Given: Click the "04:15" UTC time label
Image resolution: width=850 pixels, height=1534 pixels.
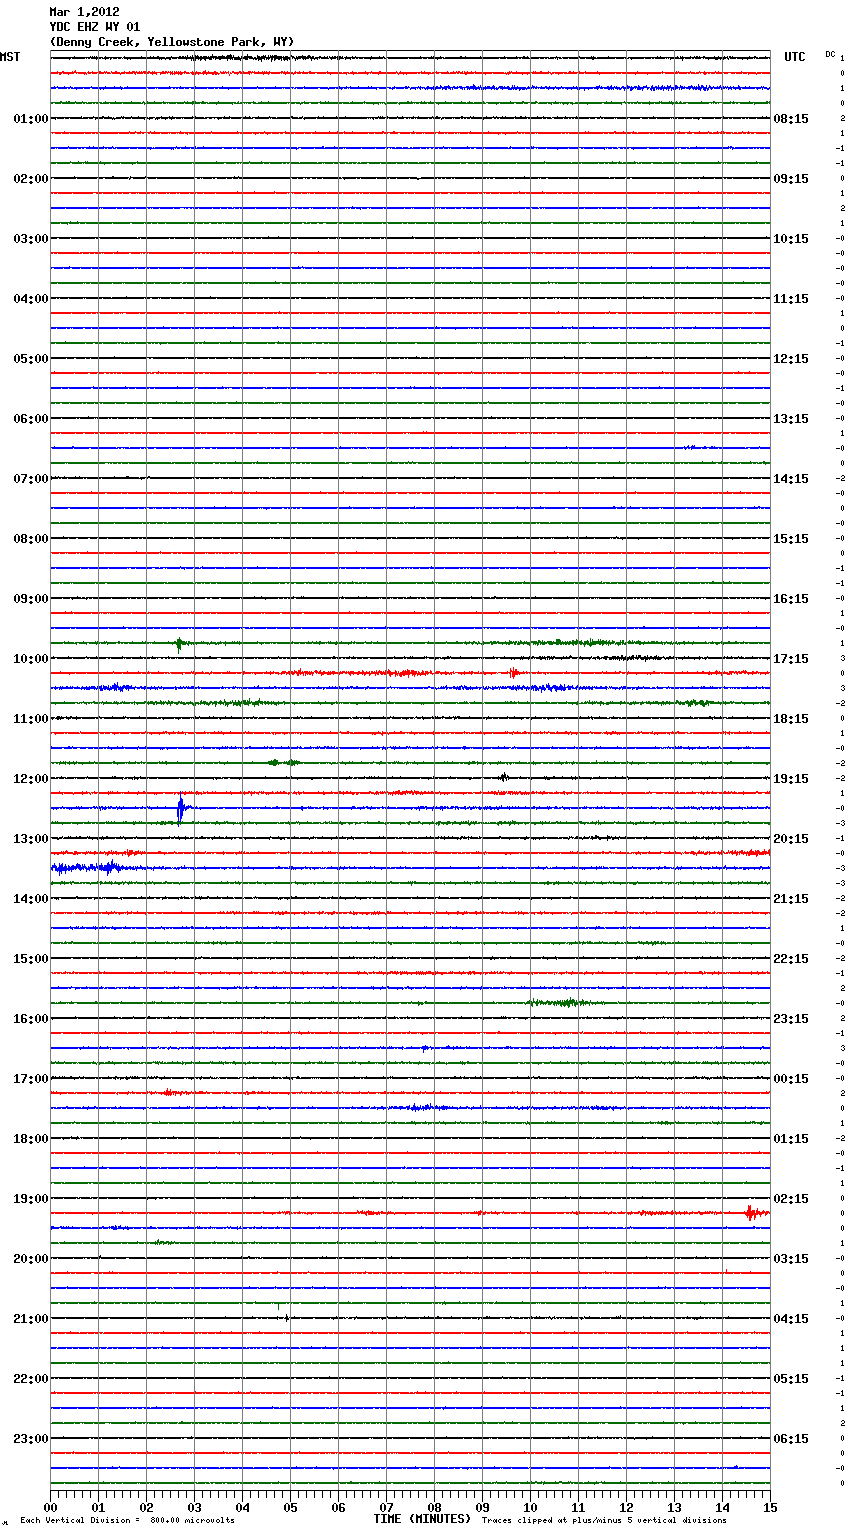Looking at the screenshot, I should [791, 1319].
